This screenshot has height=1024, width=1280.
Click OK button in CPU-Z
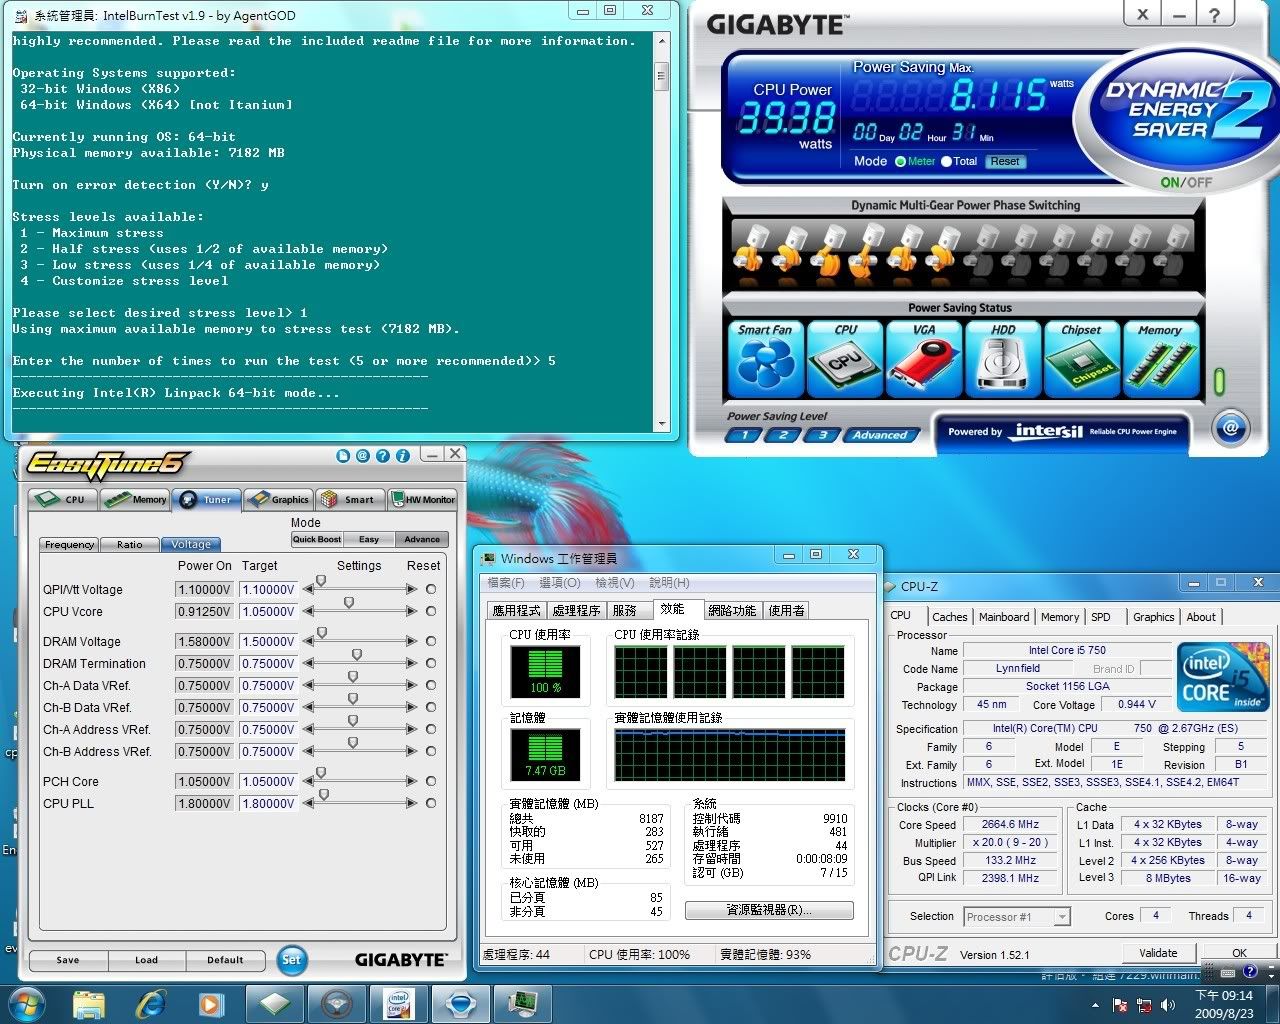1239,953
